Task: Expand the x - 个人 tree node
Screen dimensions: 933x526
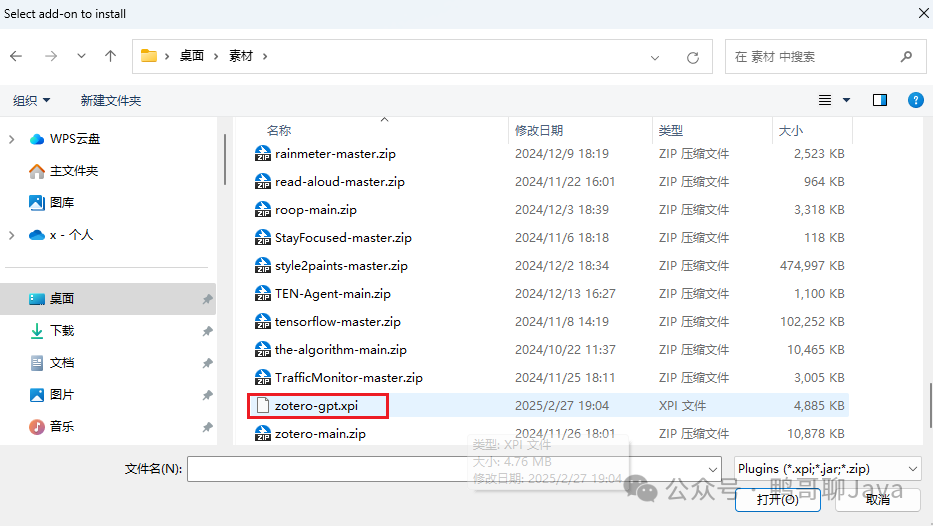Action: (11, 235)
